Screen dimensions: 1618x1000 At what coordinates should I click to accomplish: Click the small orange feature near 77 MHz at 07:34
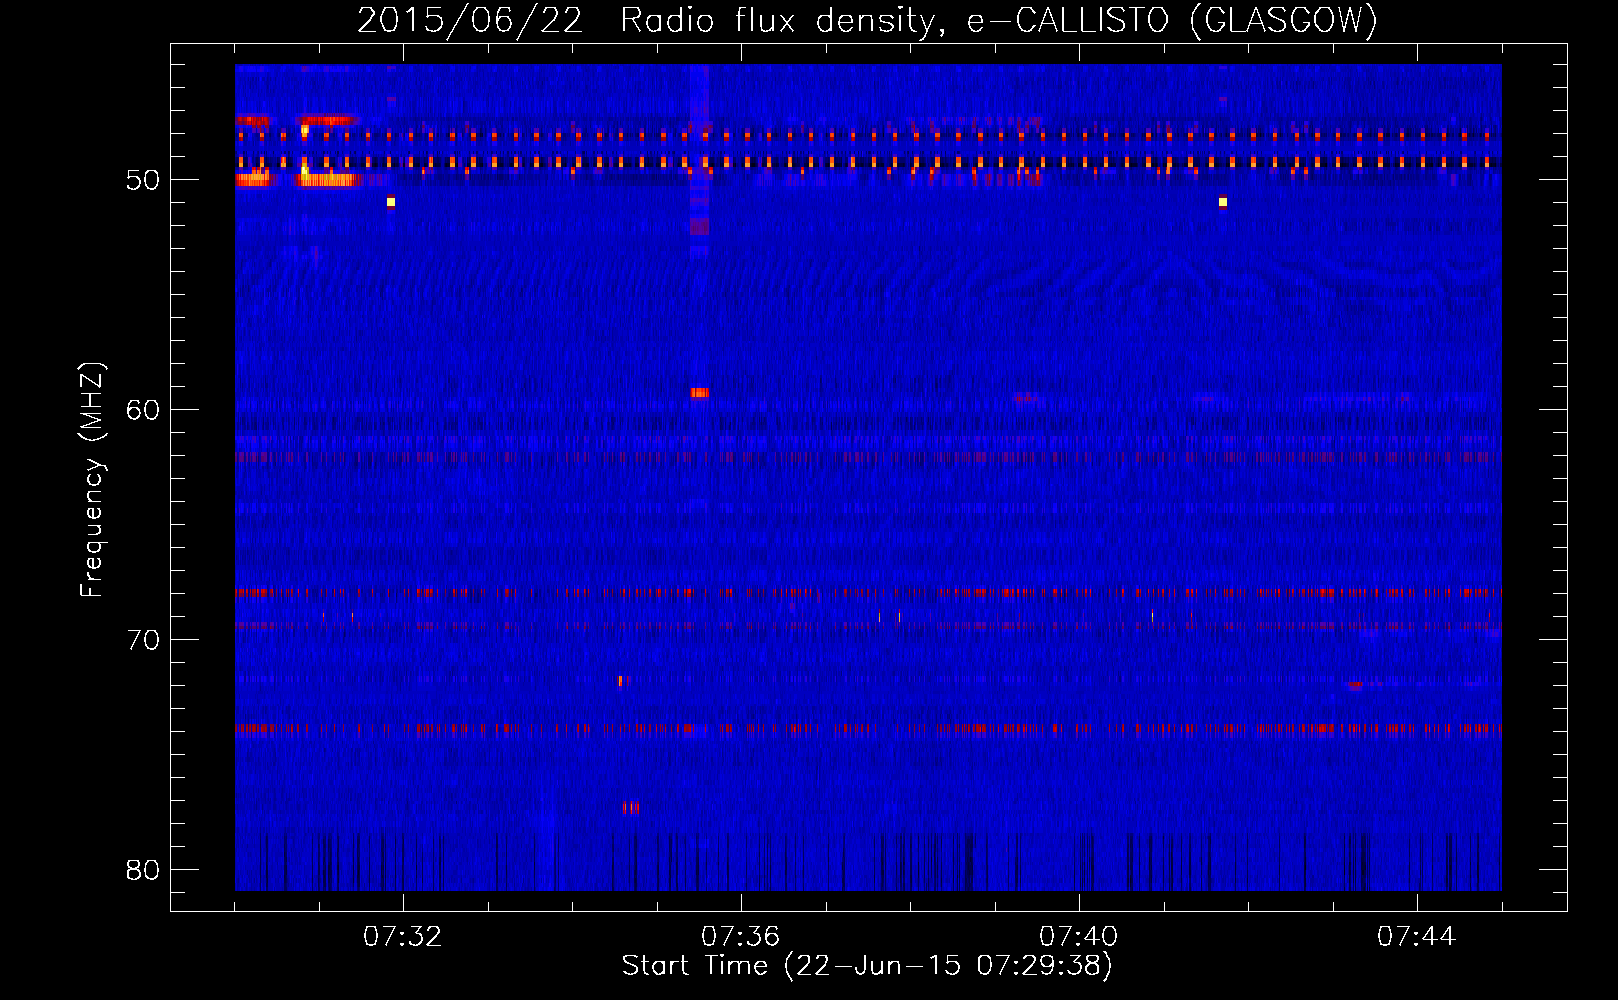click(631, 807)
